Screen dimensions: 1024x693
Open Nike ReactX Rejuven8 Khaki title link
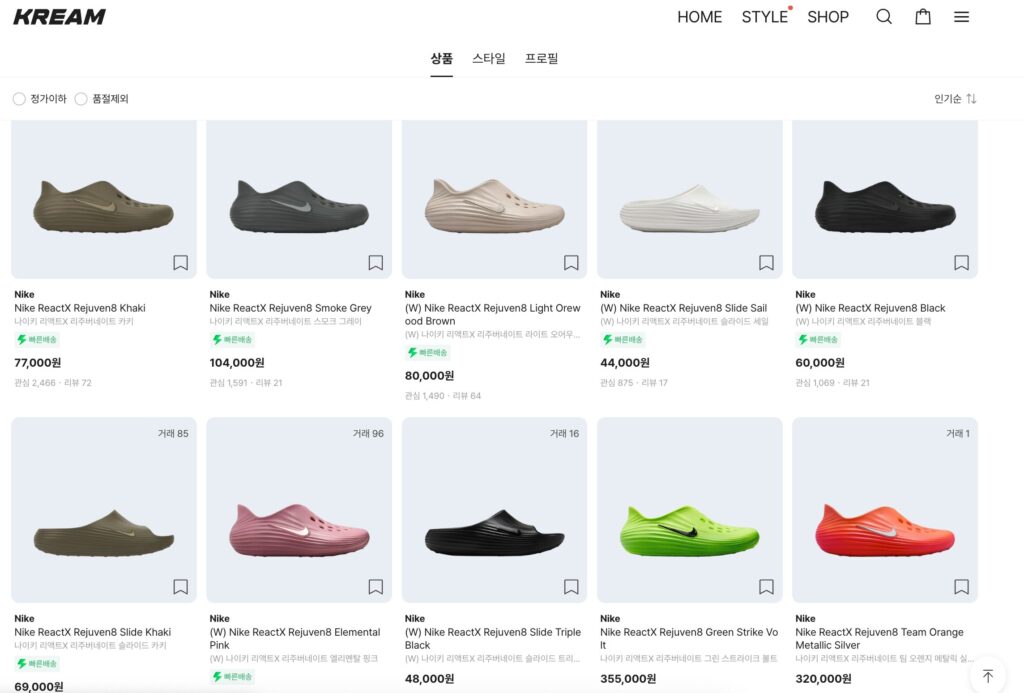(80, 308)
